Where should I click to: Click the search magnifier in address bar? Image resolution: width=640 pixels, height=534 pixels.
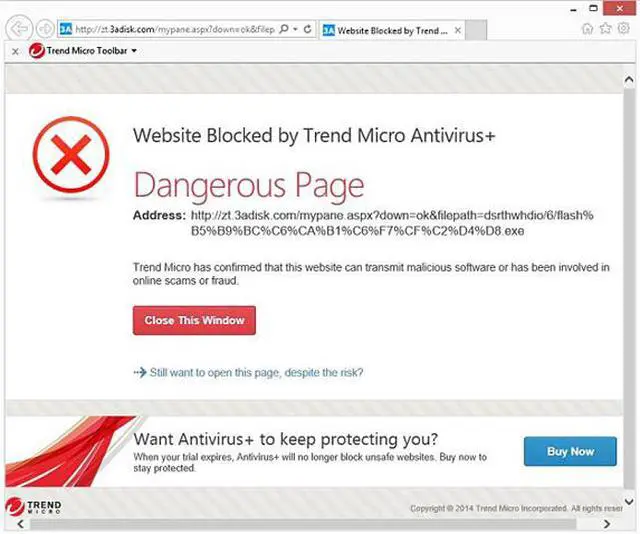click(284, 29)
